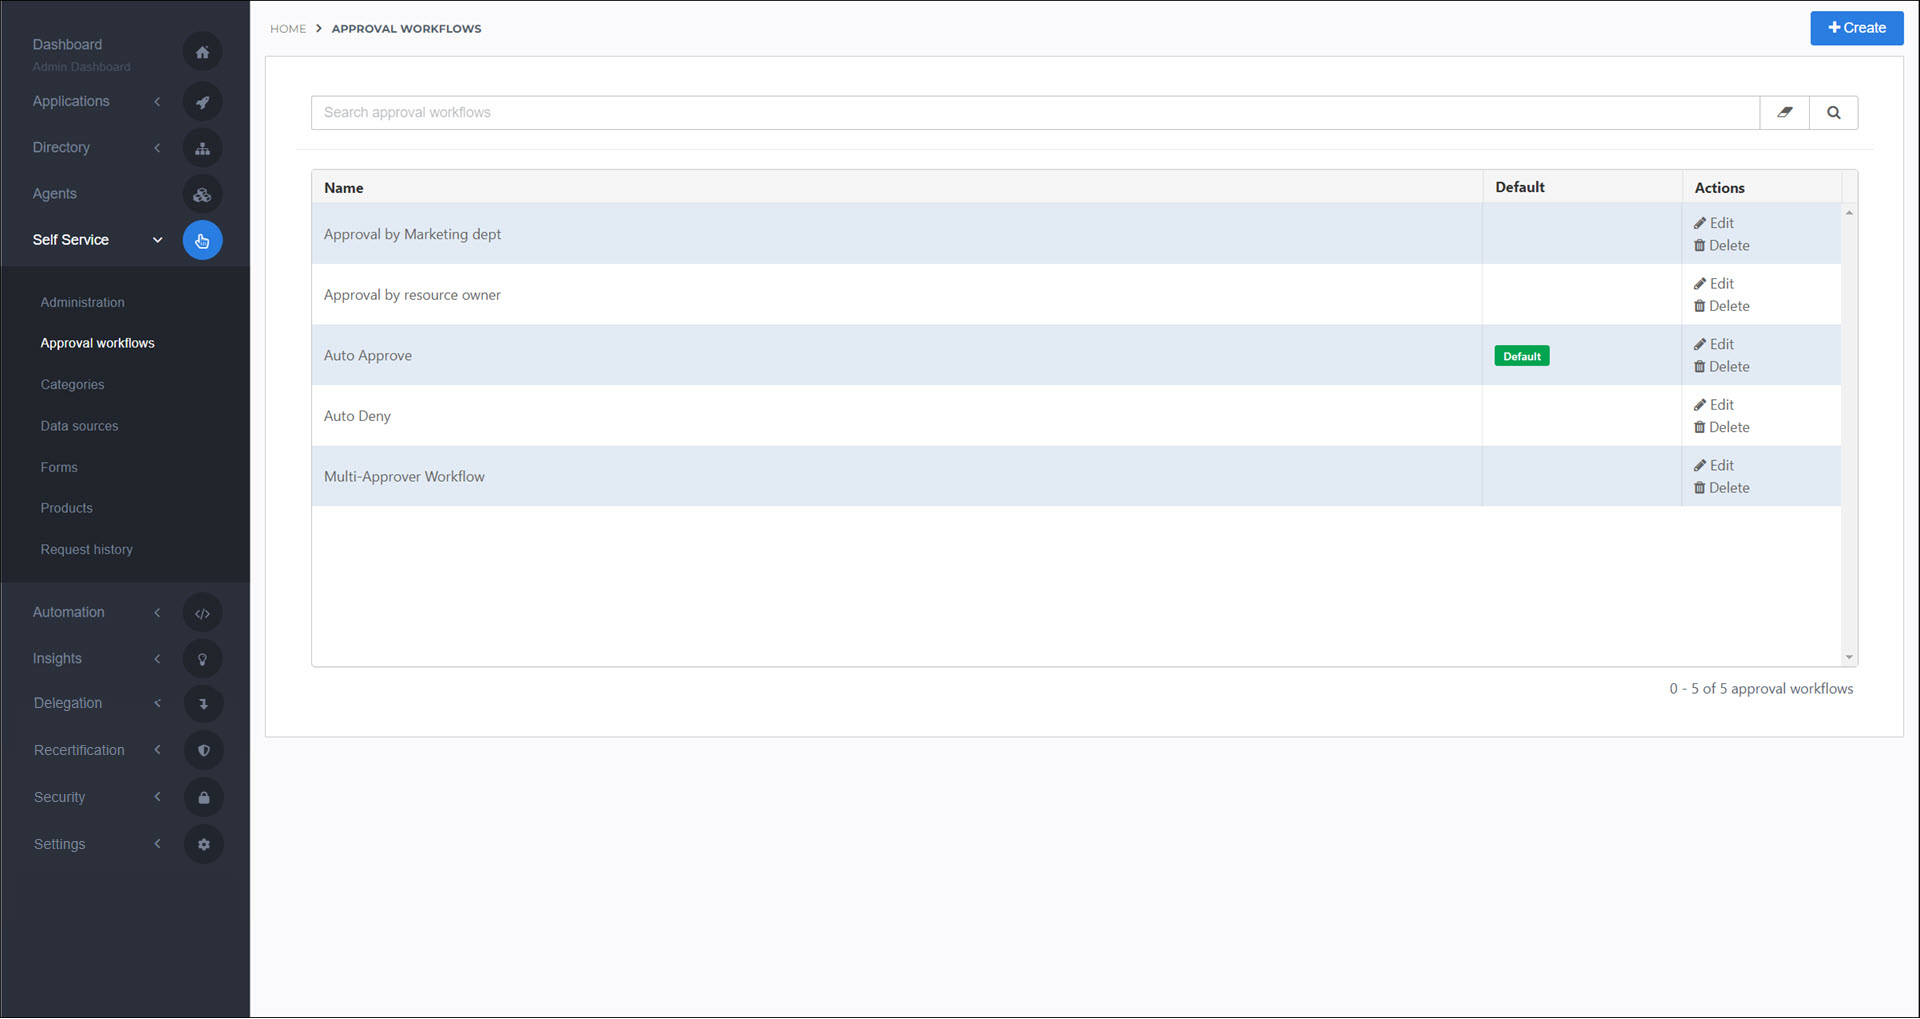
Task: Open the Dashboard home icon
Action: (x=203, y=51)
